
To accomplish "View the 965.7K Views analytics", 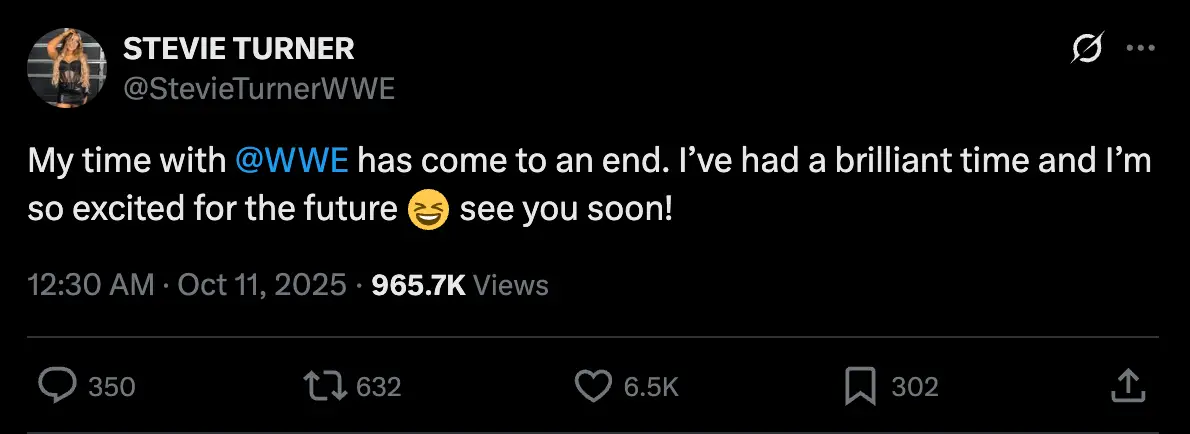I will (459, 285).
